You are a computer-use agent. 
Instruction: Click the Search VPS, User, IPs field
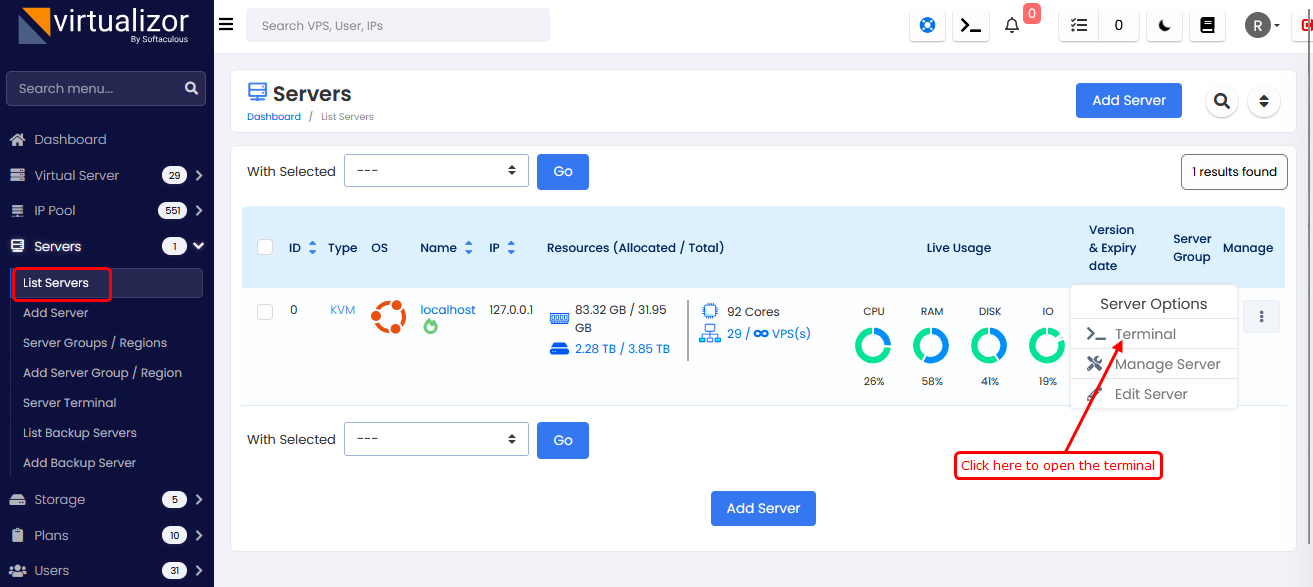[x=397, y=26]
